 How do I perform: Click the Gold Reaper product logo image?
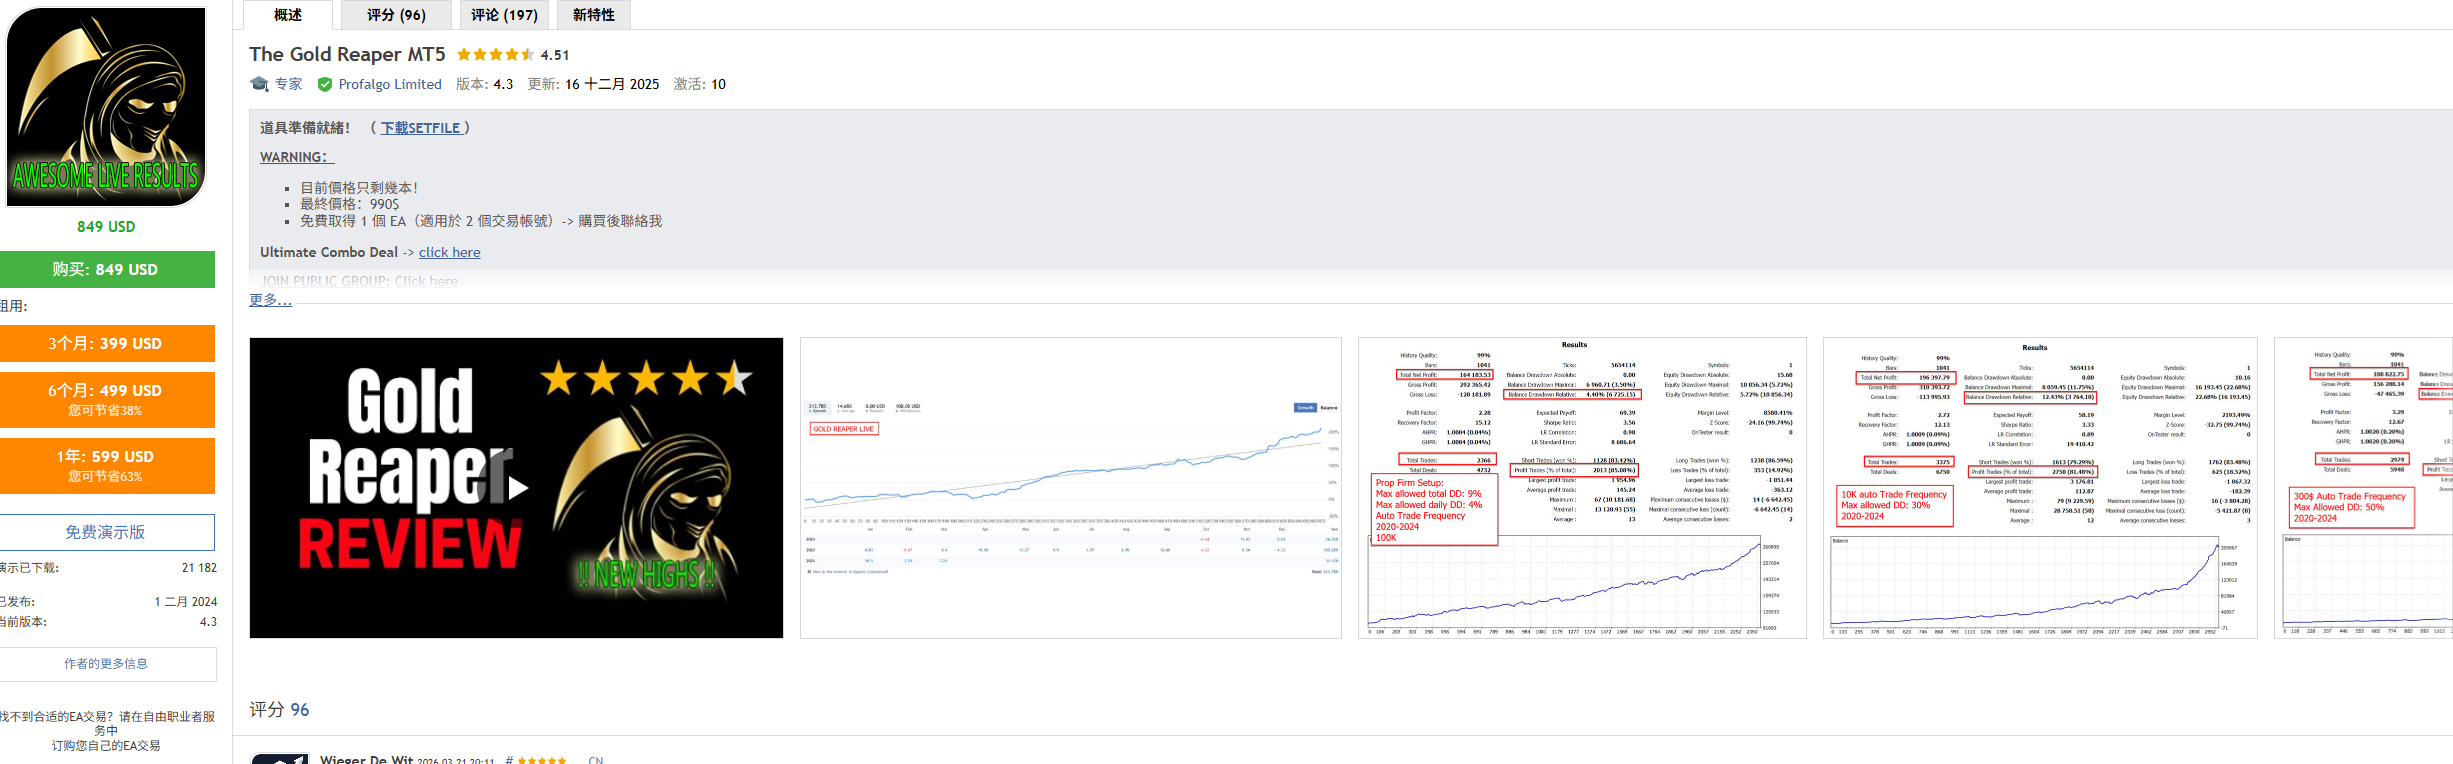[106, 107]
